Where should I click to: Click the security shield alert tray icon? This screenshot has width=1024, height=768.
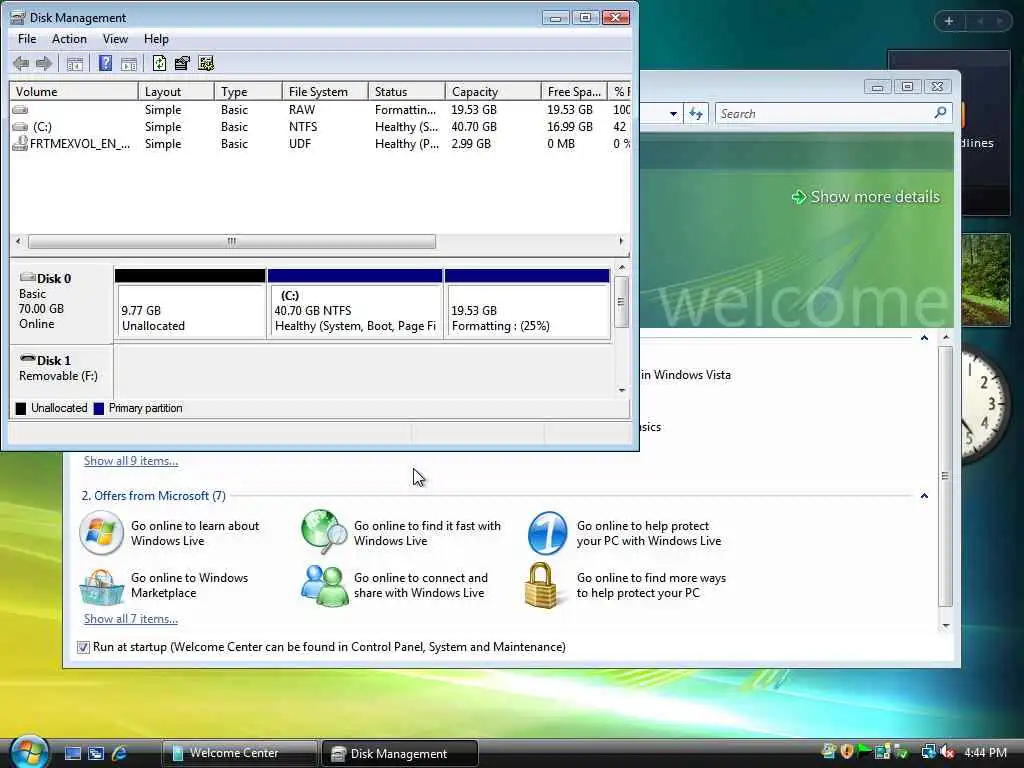pyautogui.click(x=847, y=752)
